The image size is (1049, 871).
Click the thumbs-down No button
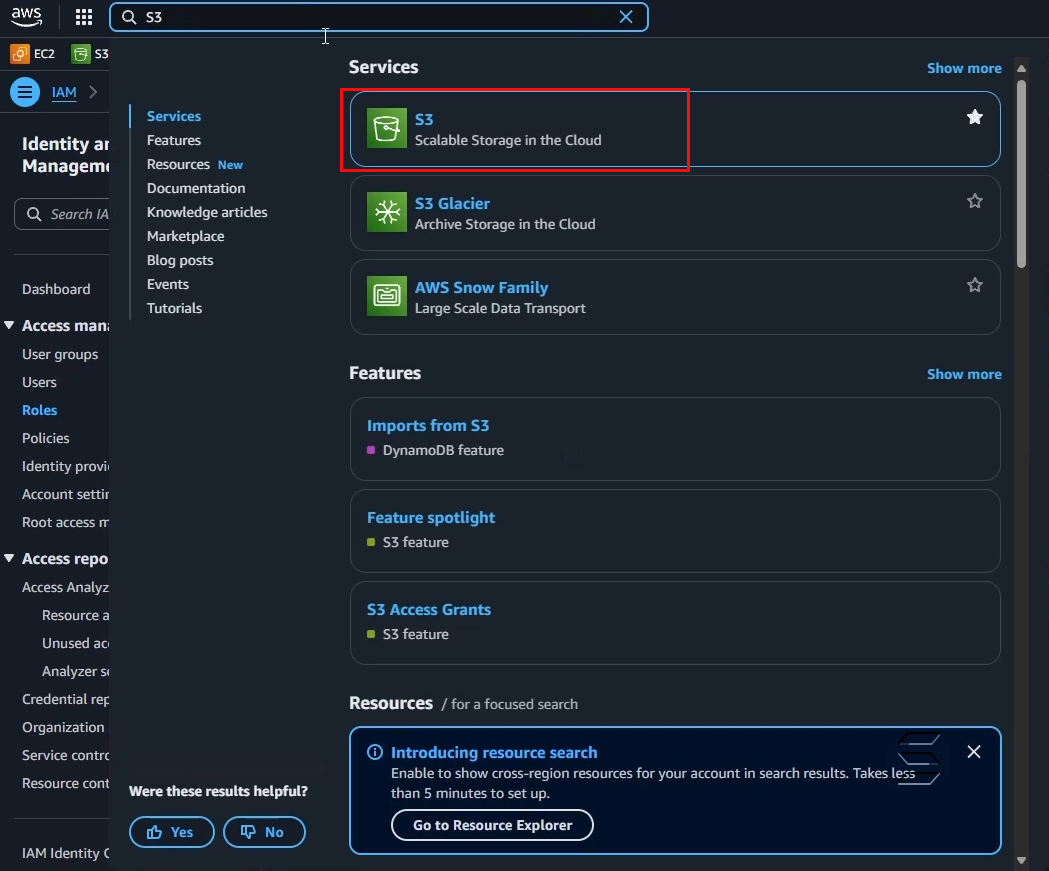[x=264, y=832]
